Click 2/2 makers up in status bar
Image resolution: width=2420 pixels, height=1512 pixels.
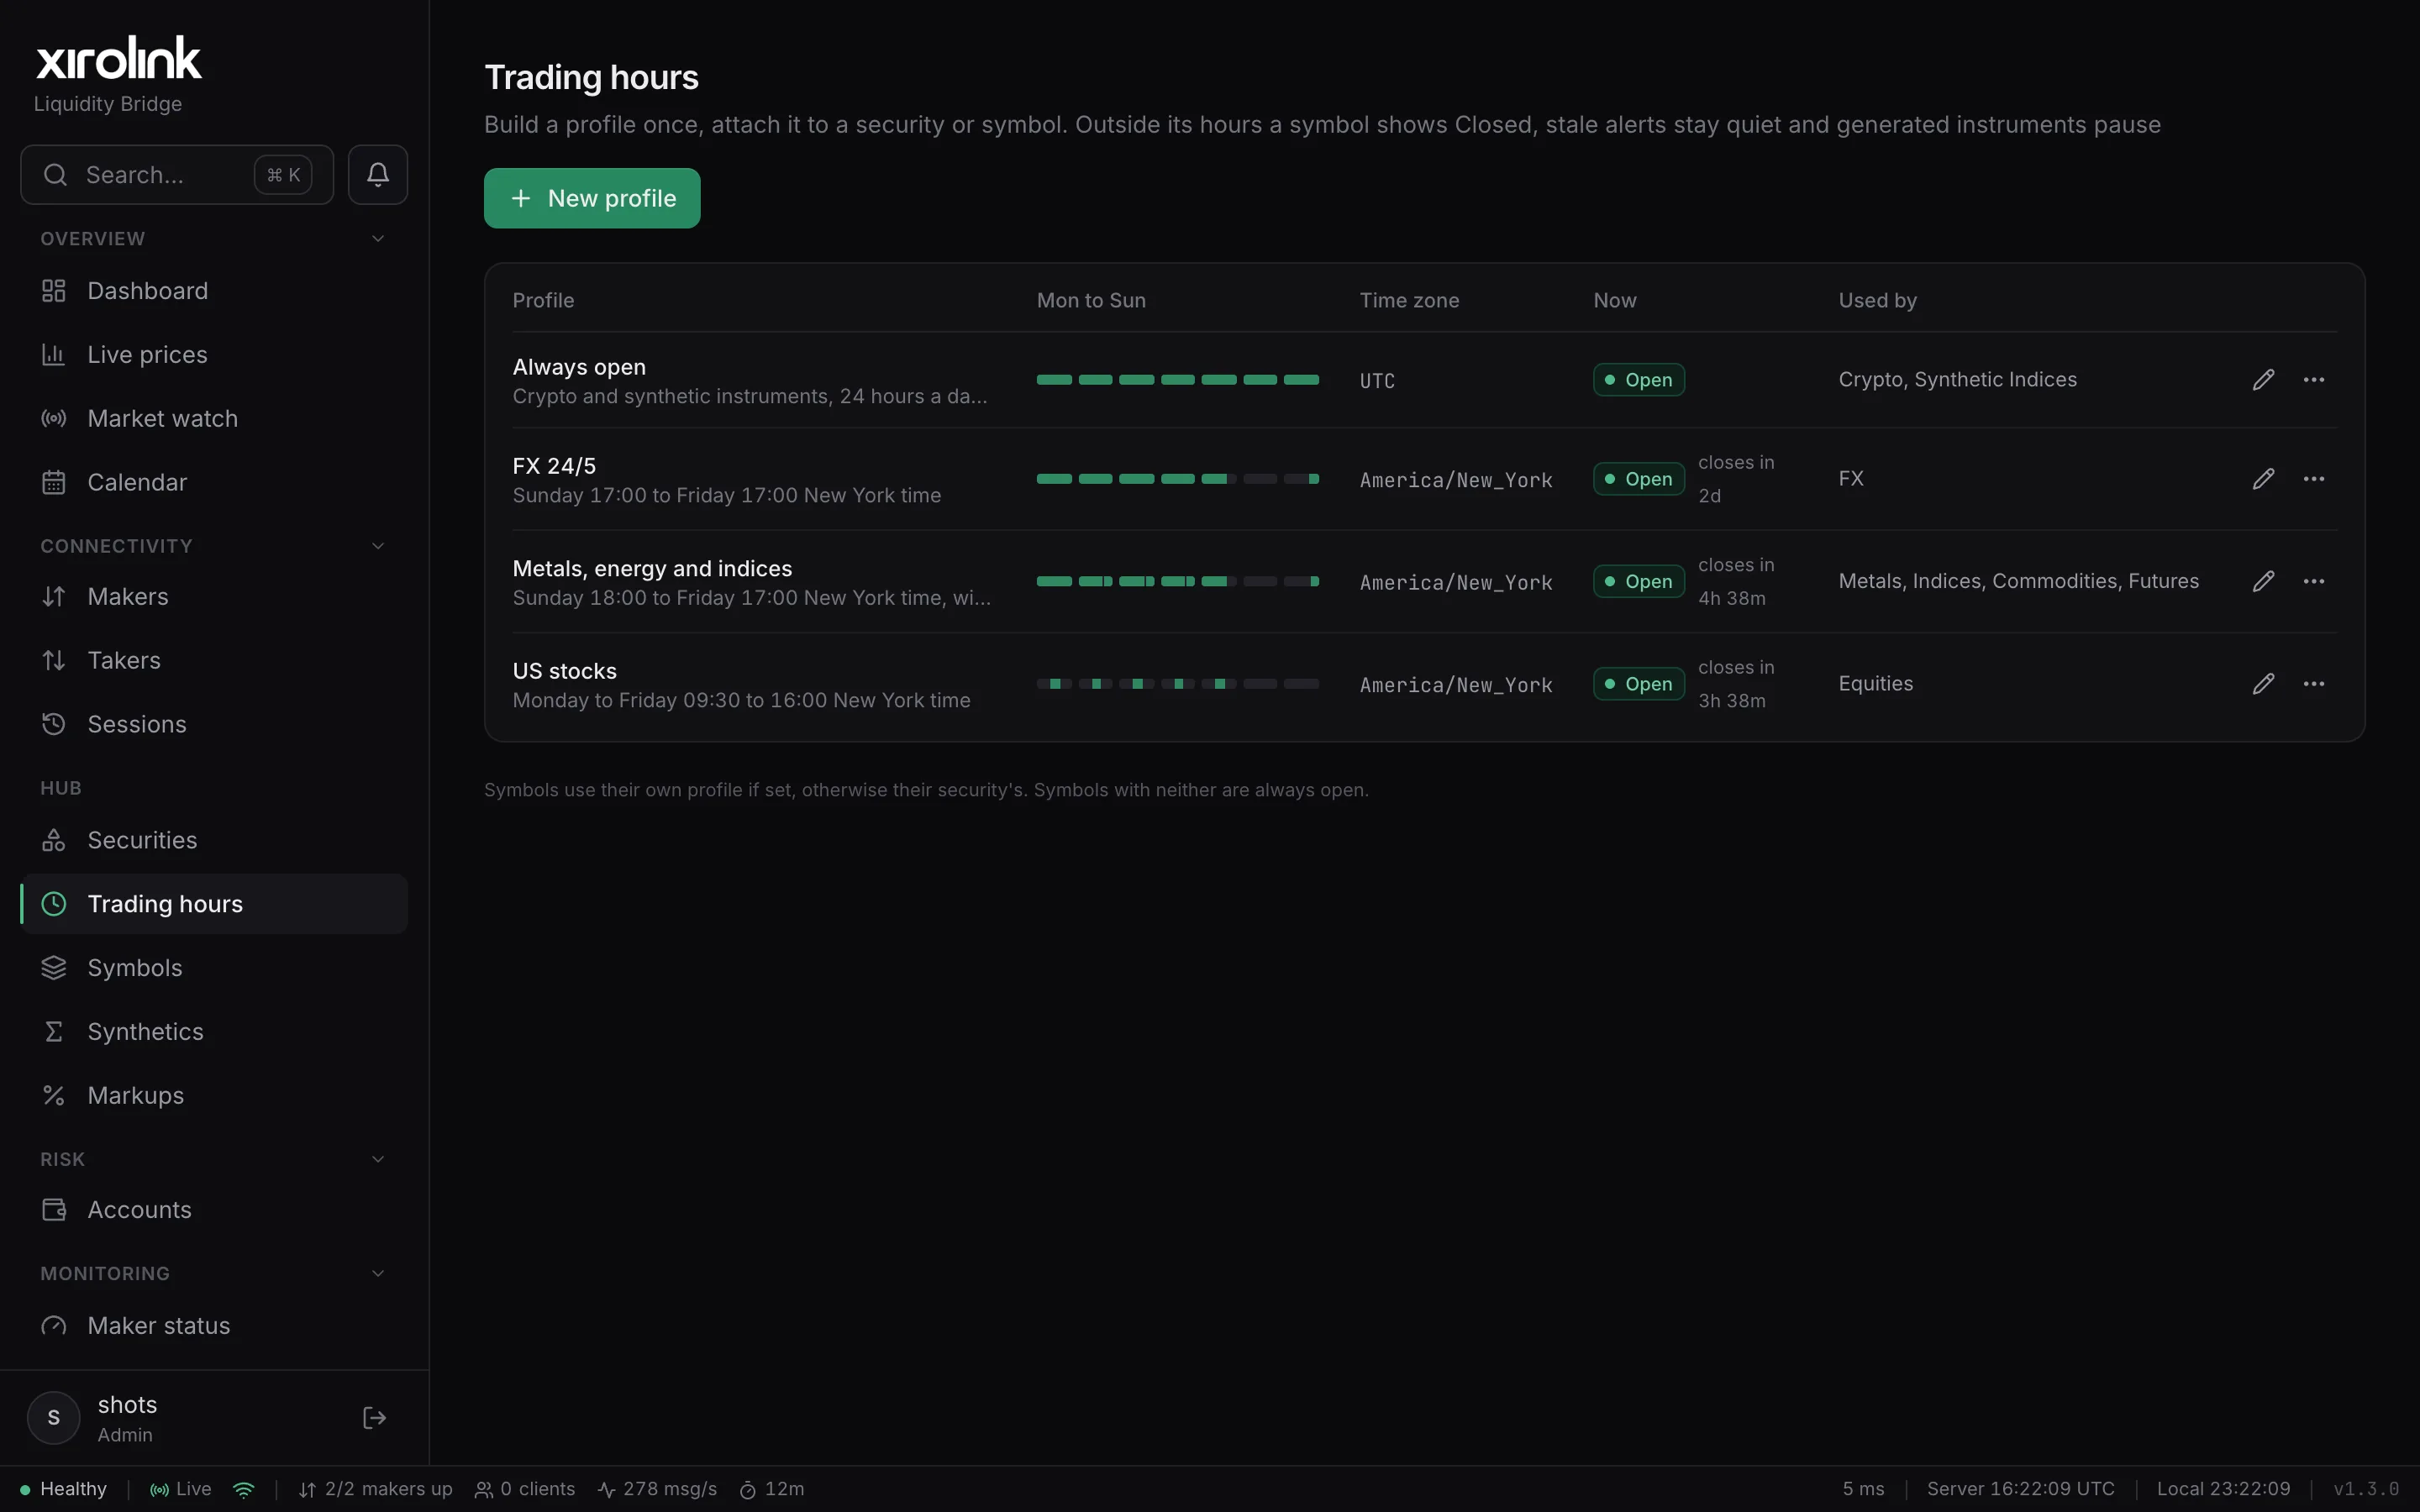(375, 1490)
